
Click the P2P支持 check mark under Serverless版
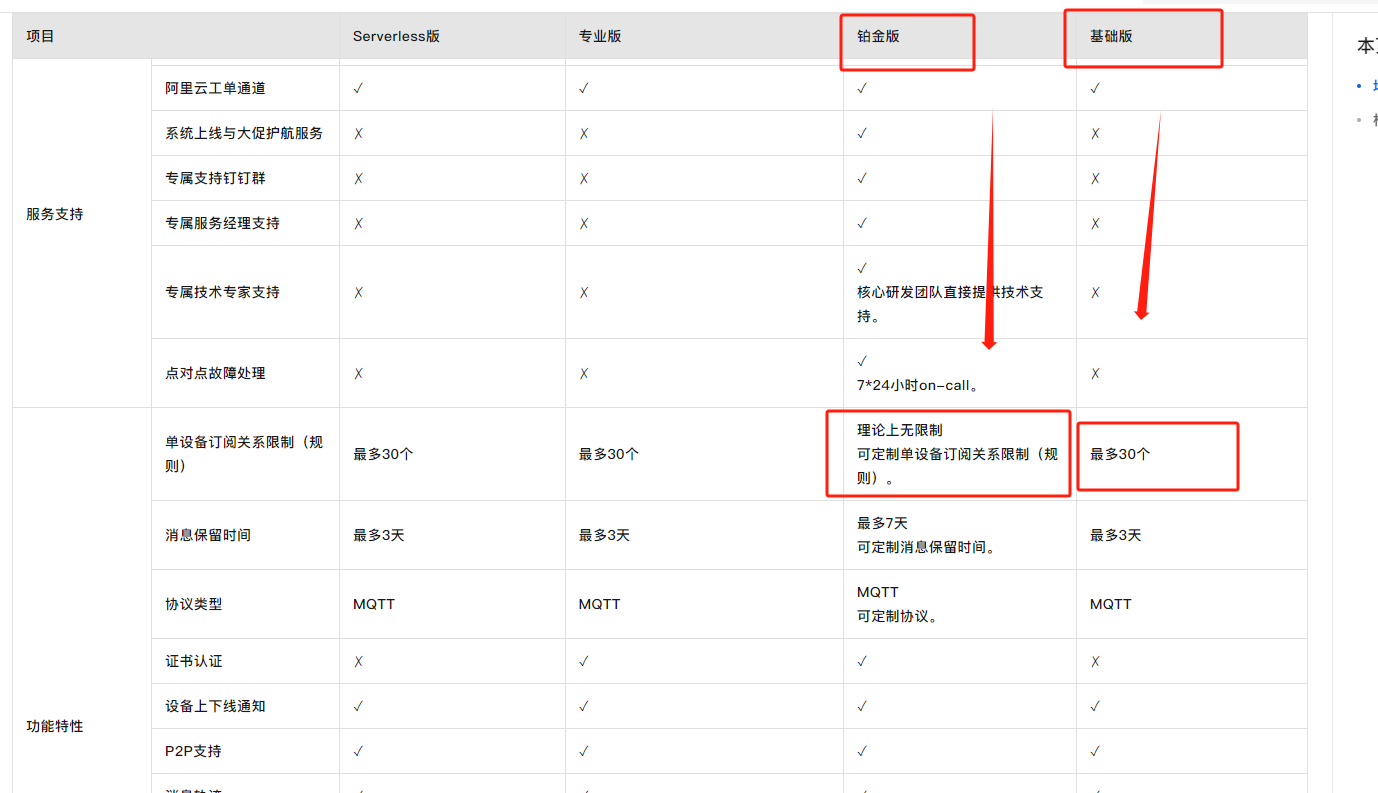[358, 751]
